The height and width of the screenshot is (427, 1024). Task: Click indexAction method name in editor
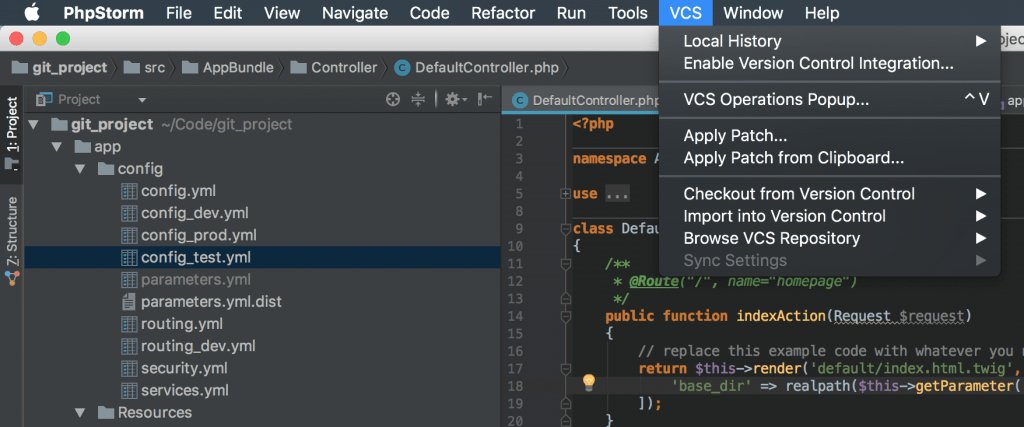coord(781,316)
